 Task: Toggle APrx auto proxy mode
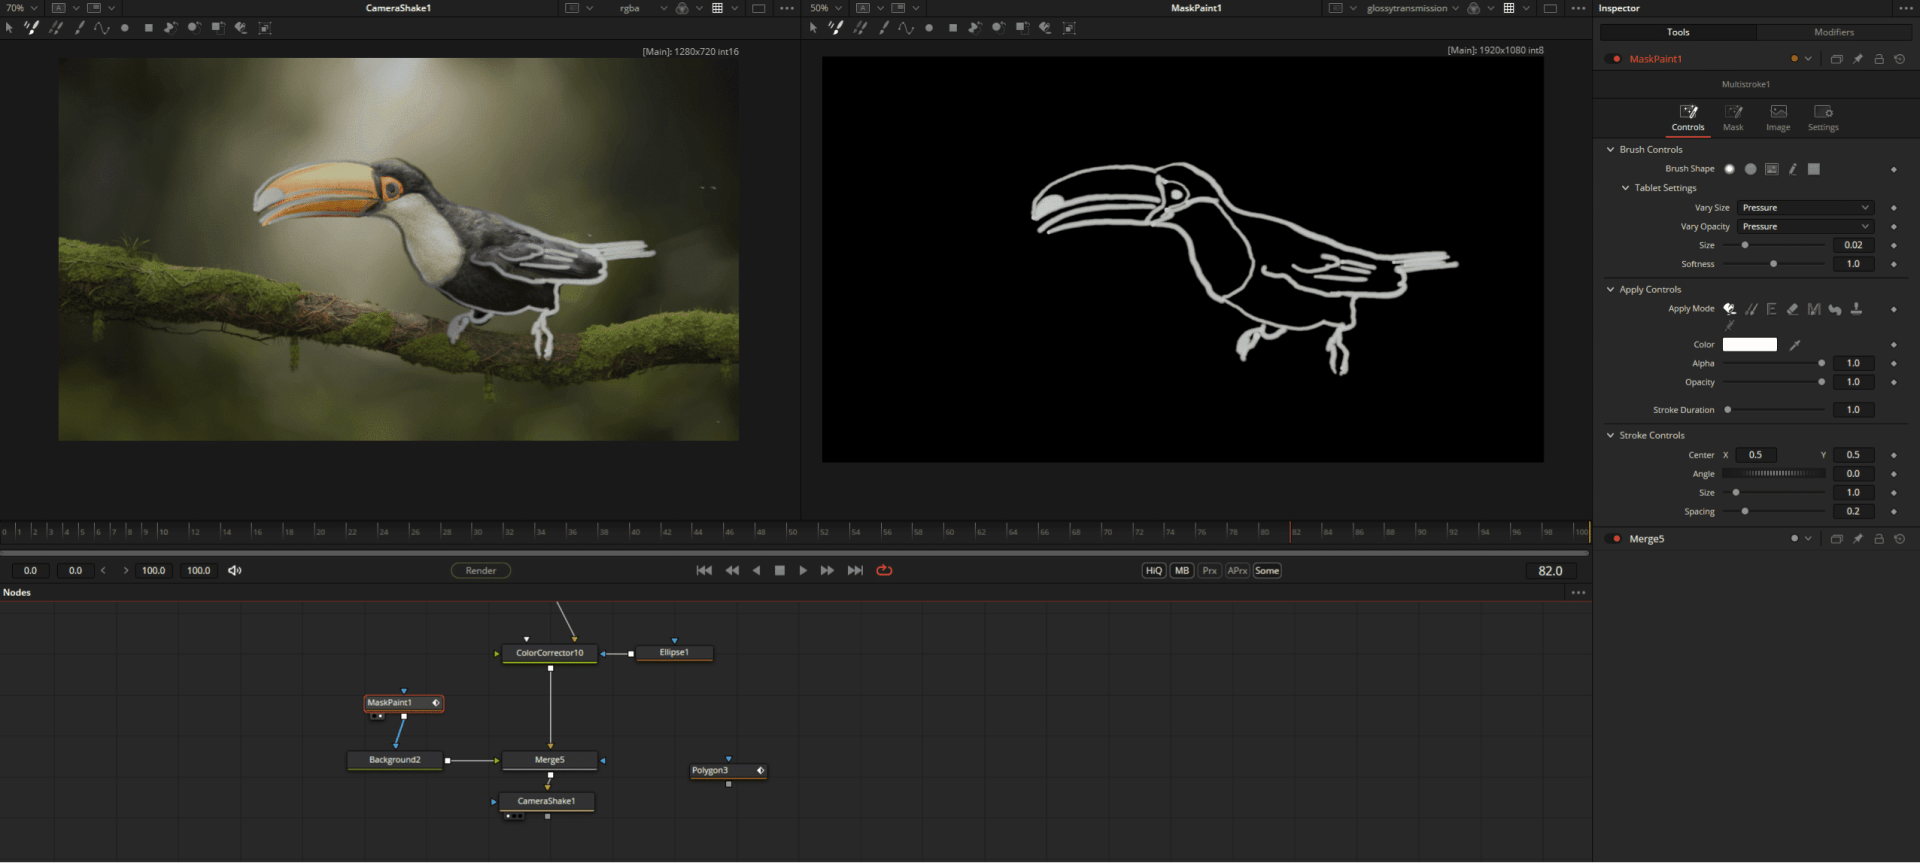[1238, 571]
